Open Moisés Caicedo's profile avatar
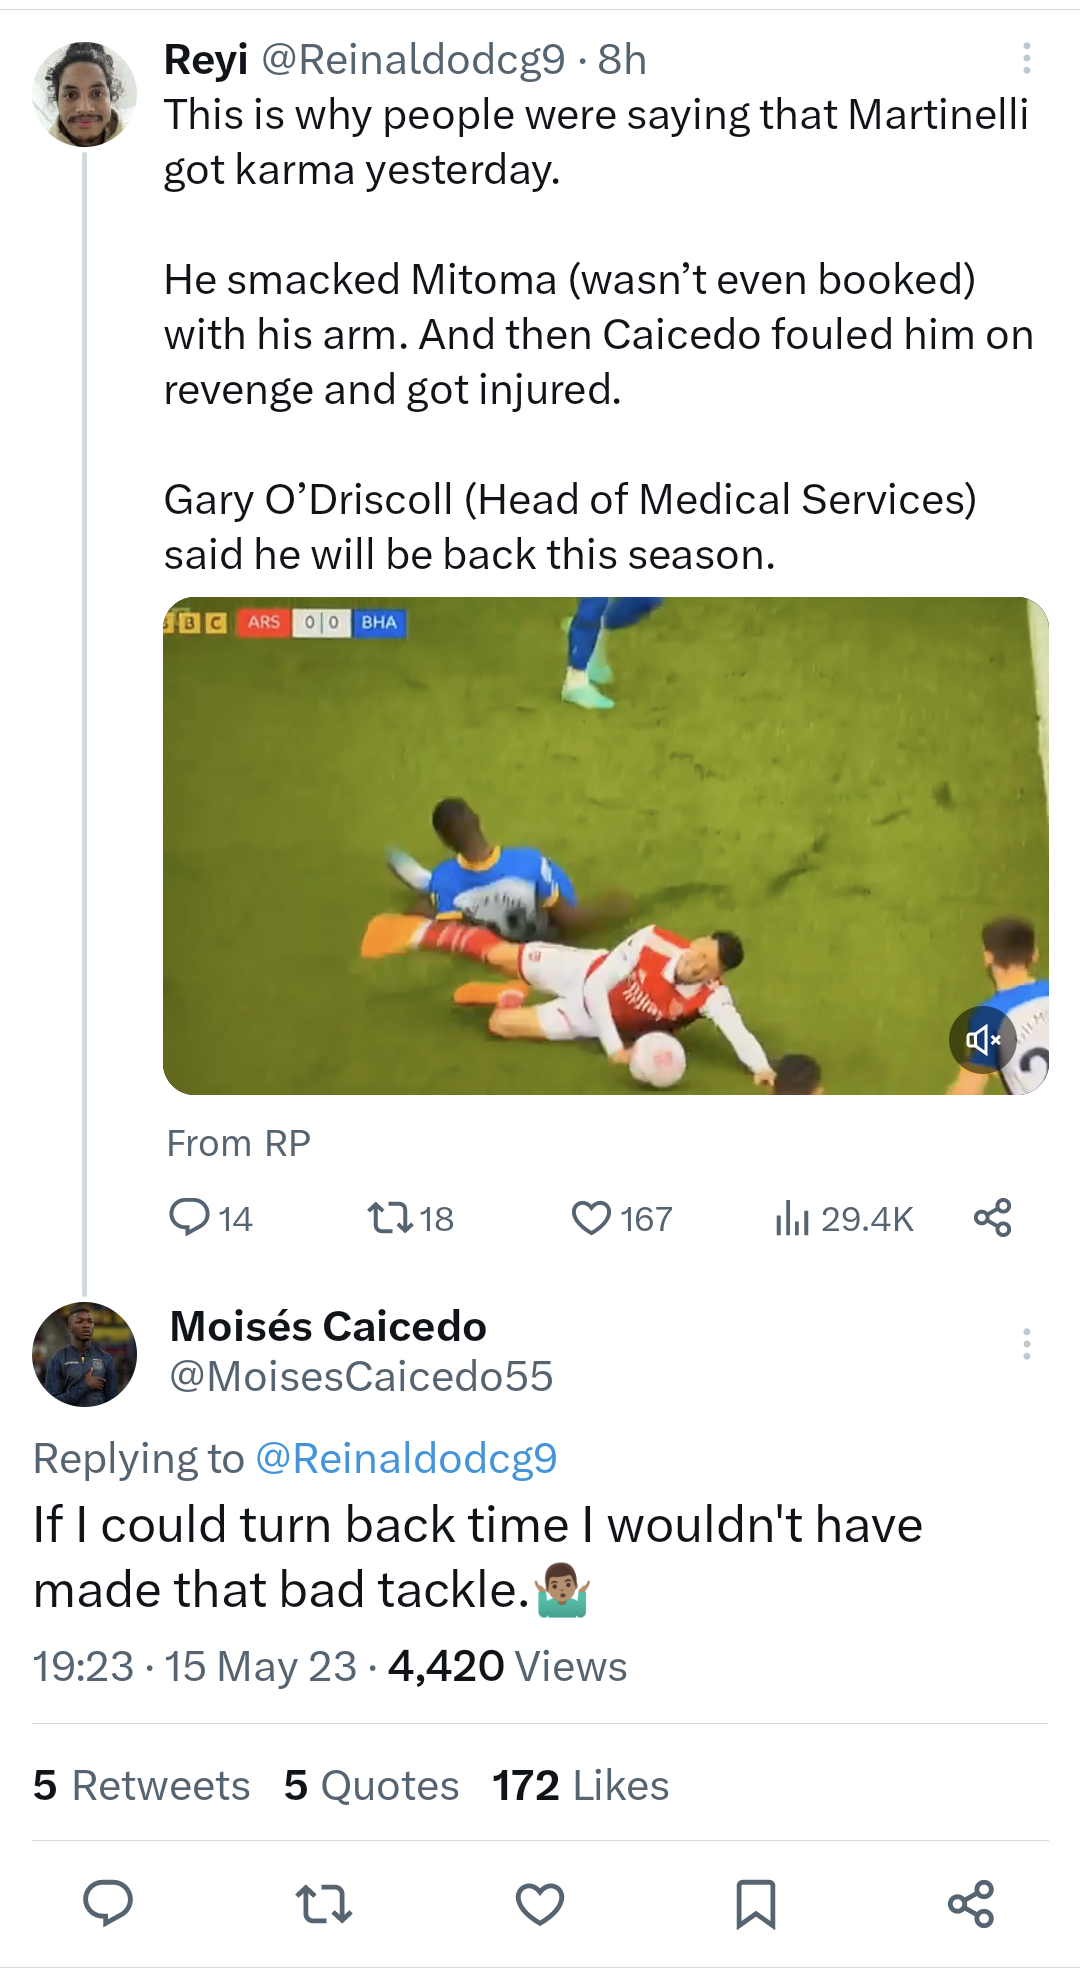The height and width of the screenshot is (1972, 1080). (85, 1354)
